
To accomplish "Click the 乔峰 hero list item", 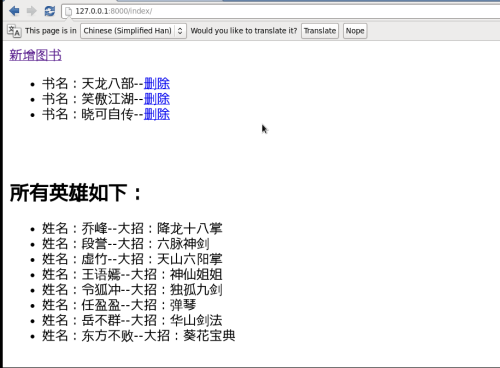I will pyautogui.click(x=132, y=229).
